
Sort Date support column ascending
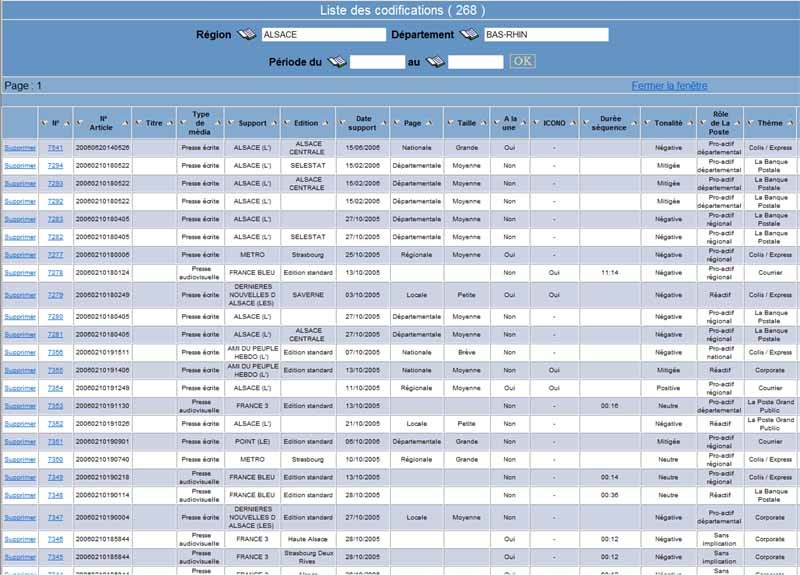tap(384, 123)
